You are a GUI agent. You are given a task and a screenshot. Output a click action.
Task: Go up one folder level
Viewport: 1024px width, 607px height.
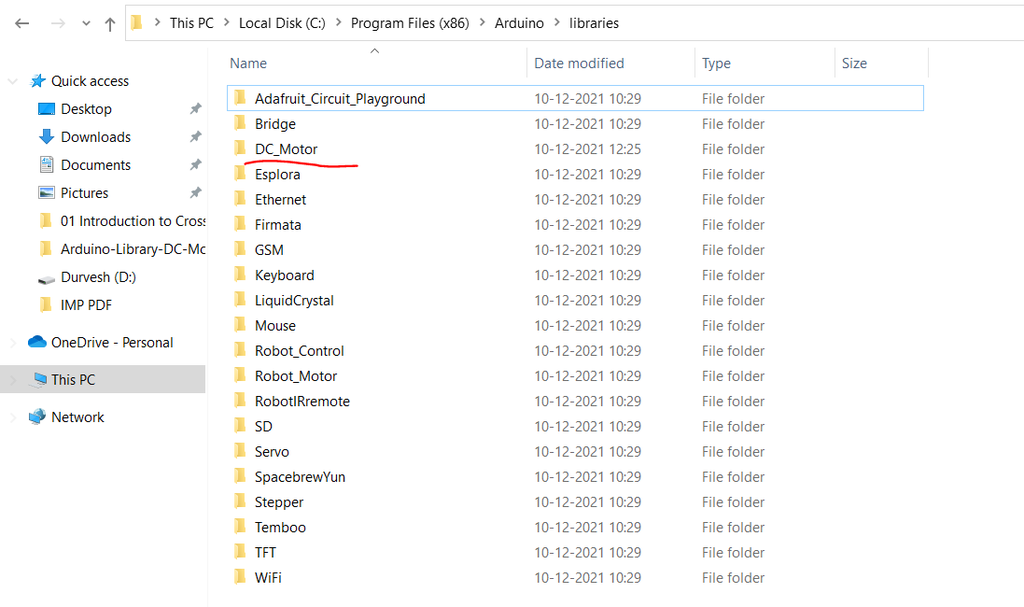click(110, 24)
